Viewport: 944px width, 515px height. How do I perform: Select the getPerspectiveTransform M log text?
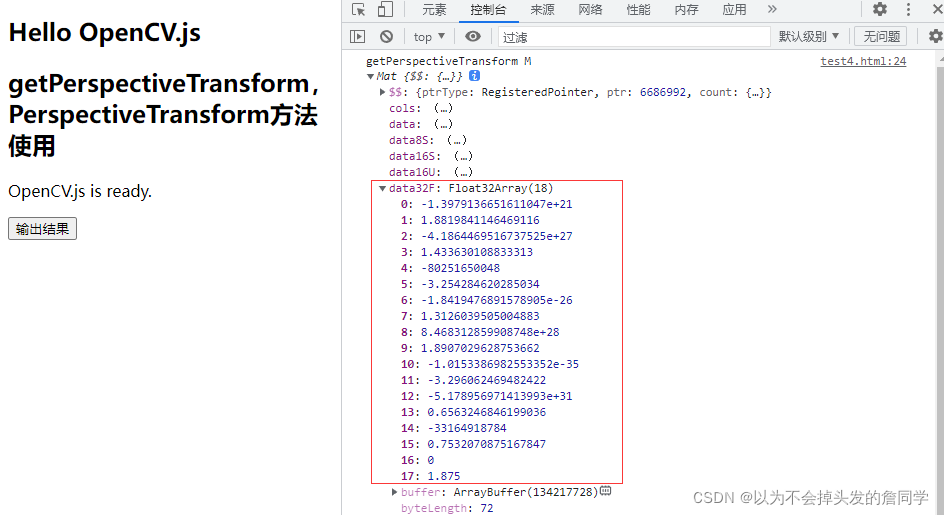point(449,61)
